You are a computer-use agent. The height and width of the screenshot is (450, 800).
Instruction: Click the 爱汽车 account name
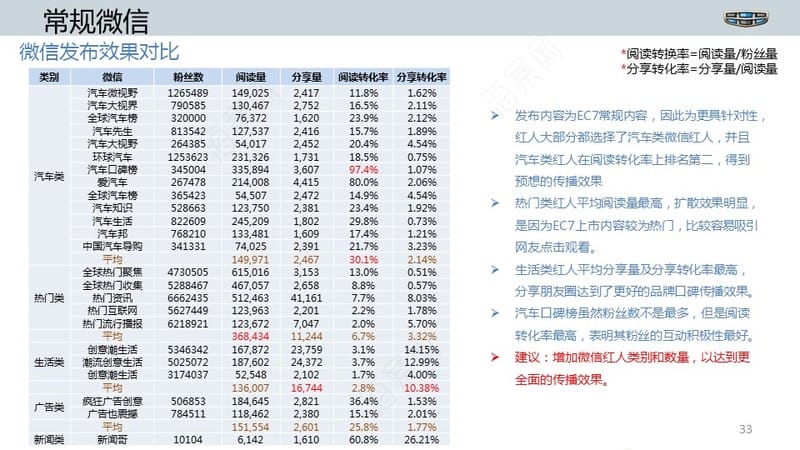(112, 182)
